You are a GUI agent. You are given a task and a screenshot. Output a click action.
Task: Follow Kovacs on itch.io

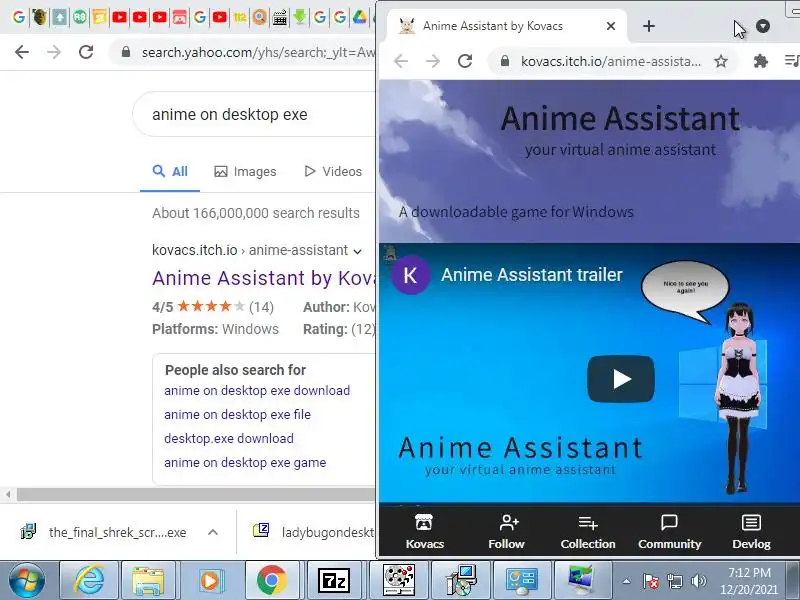[506, 532]
